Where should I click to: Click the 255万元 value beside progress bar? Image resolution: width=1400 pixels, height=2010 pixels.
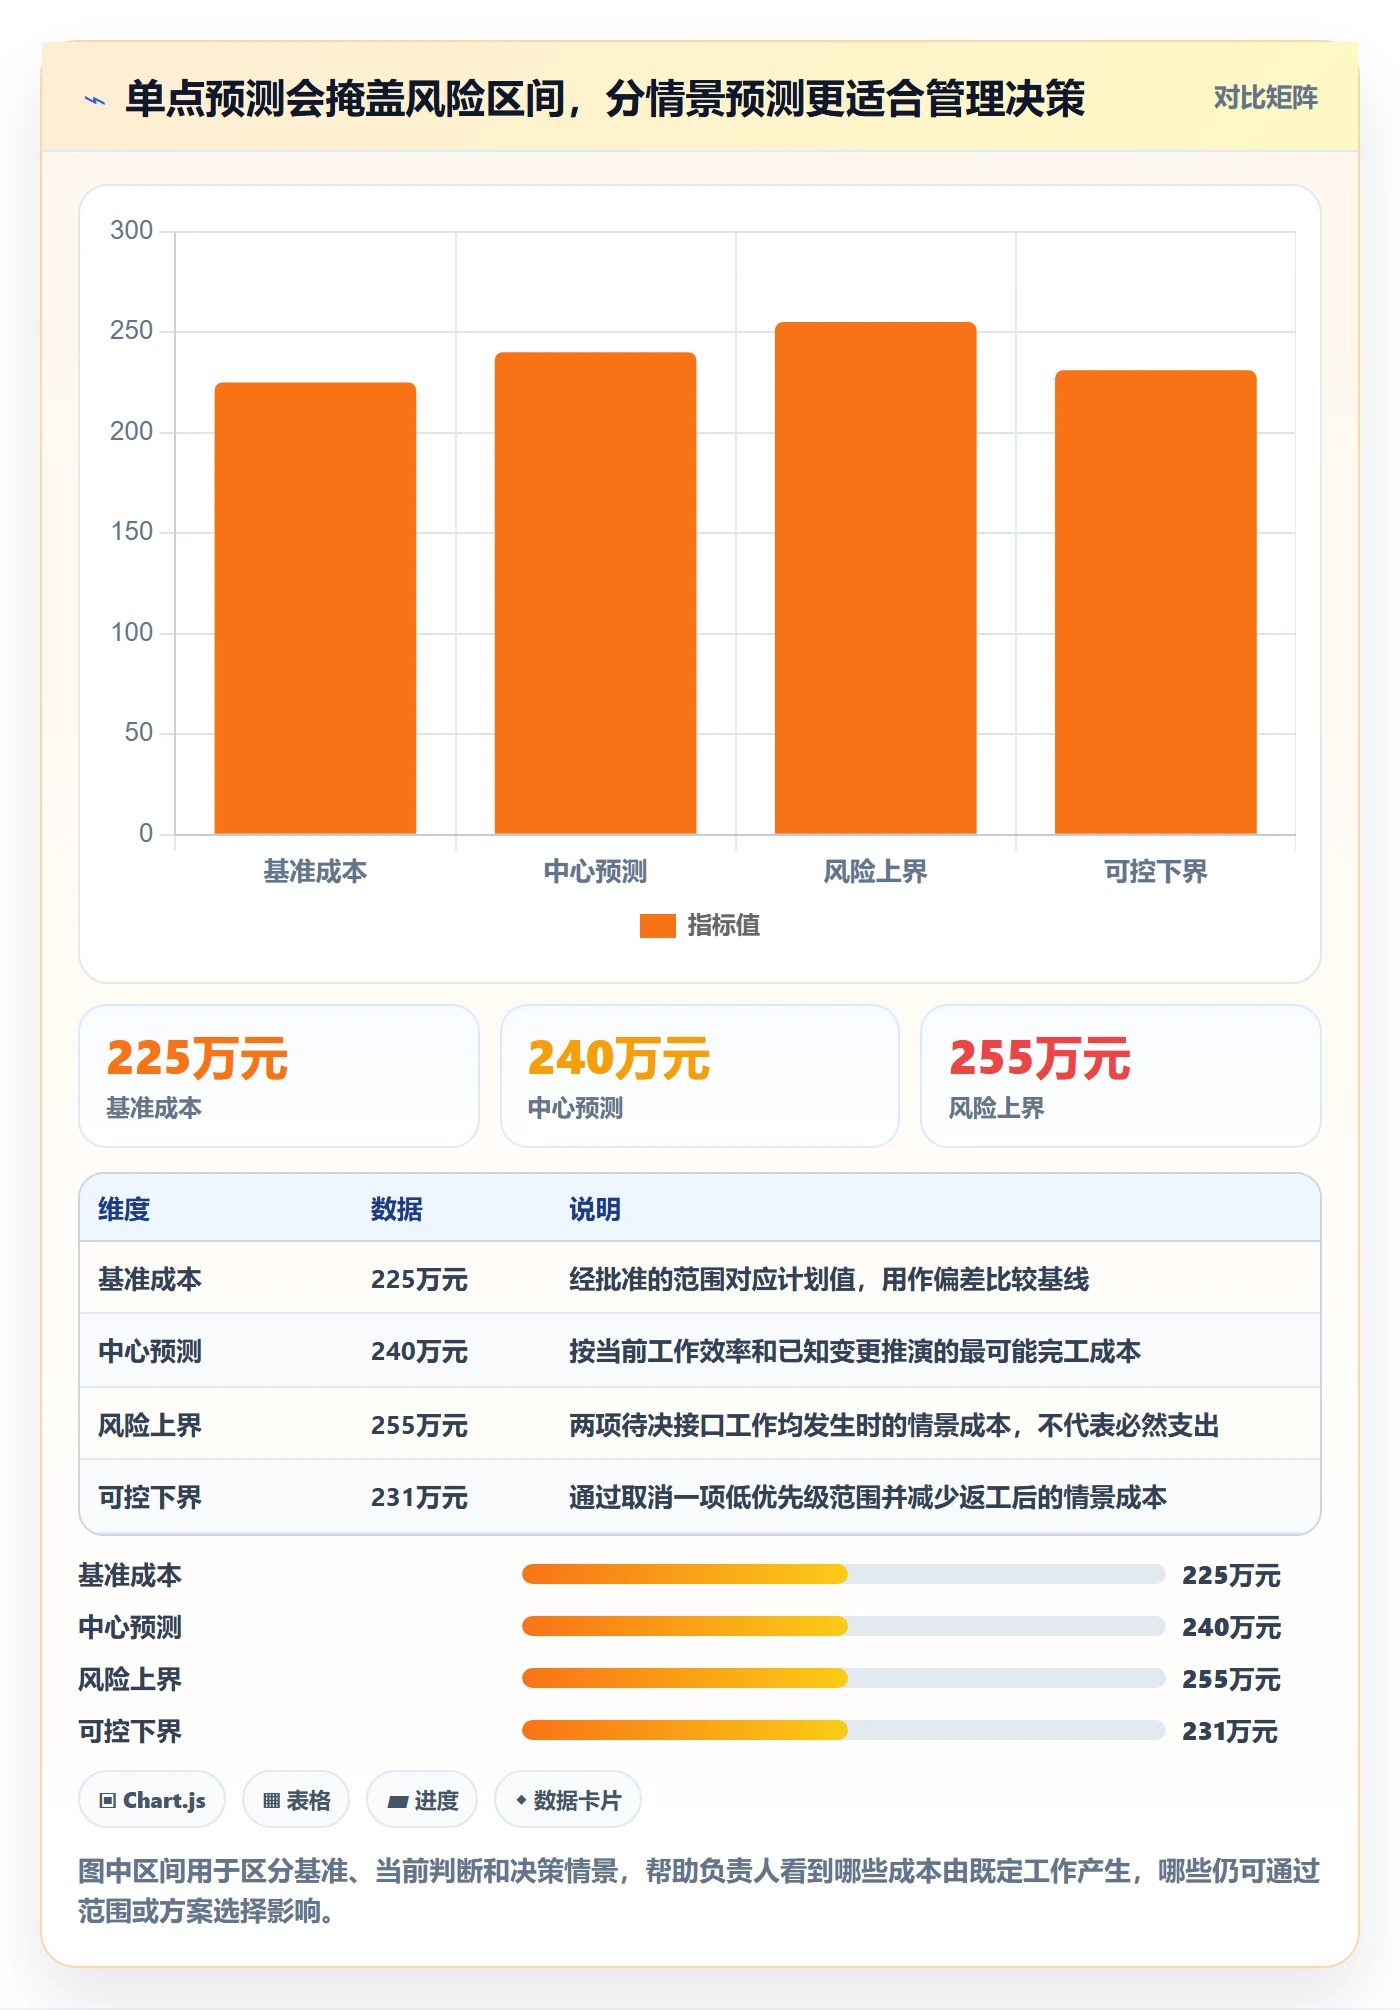tap(1231, 1679)
